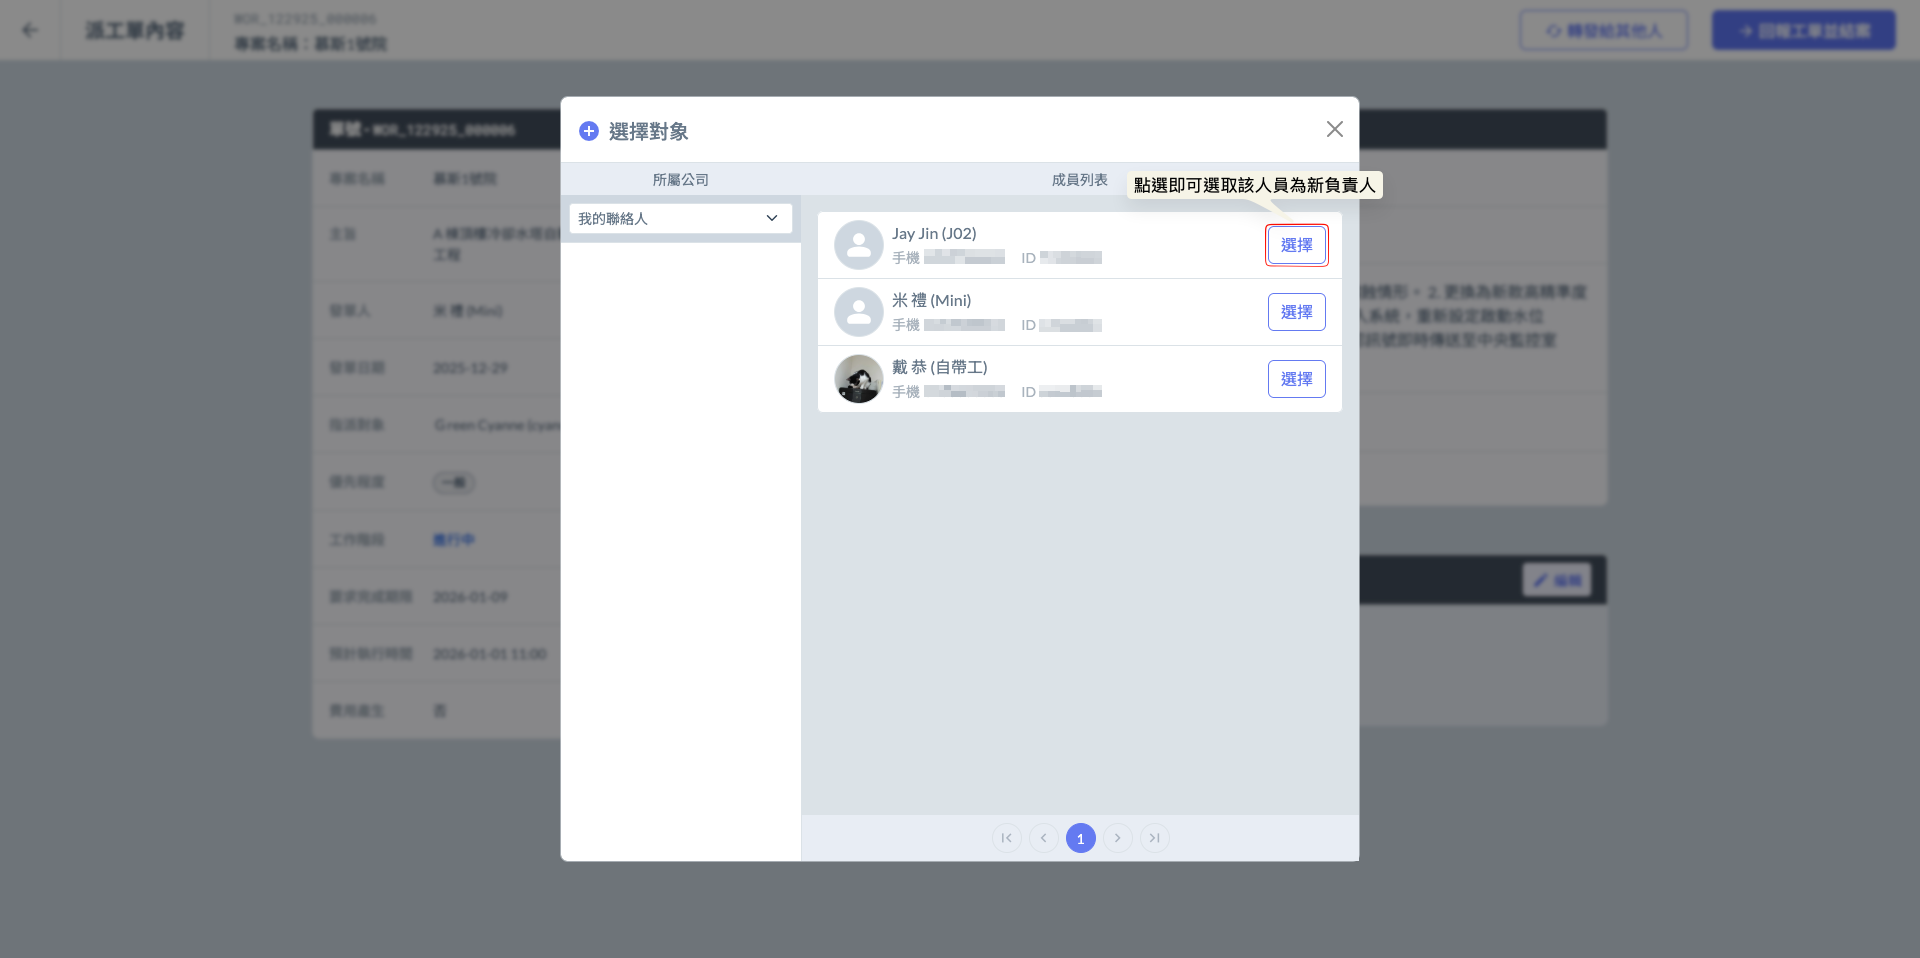Click 米禮 (Mini) avatar icon

coord(858,312)
